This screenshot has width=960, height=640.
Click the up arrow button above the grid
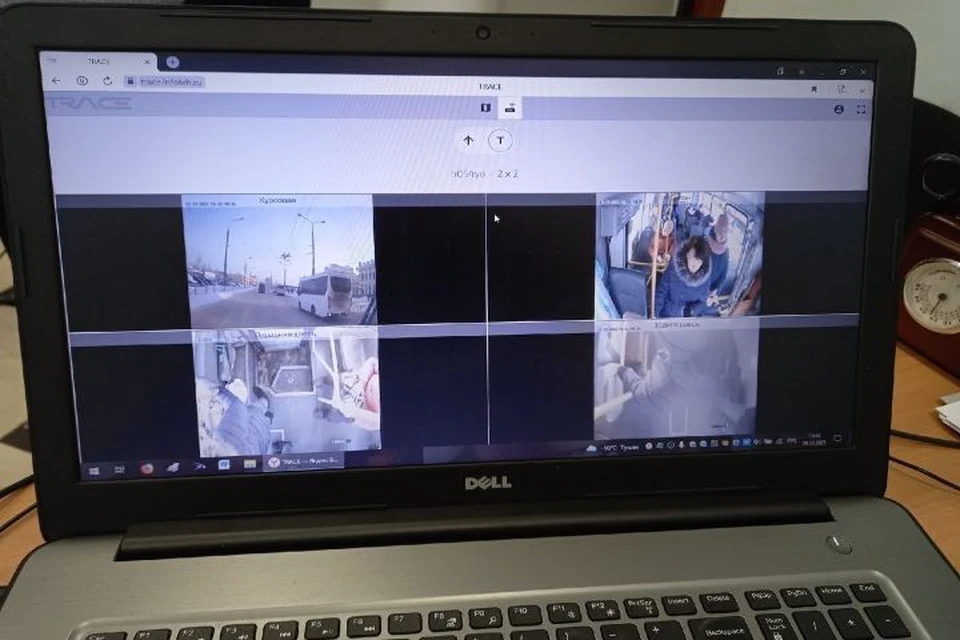[468, 140]
